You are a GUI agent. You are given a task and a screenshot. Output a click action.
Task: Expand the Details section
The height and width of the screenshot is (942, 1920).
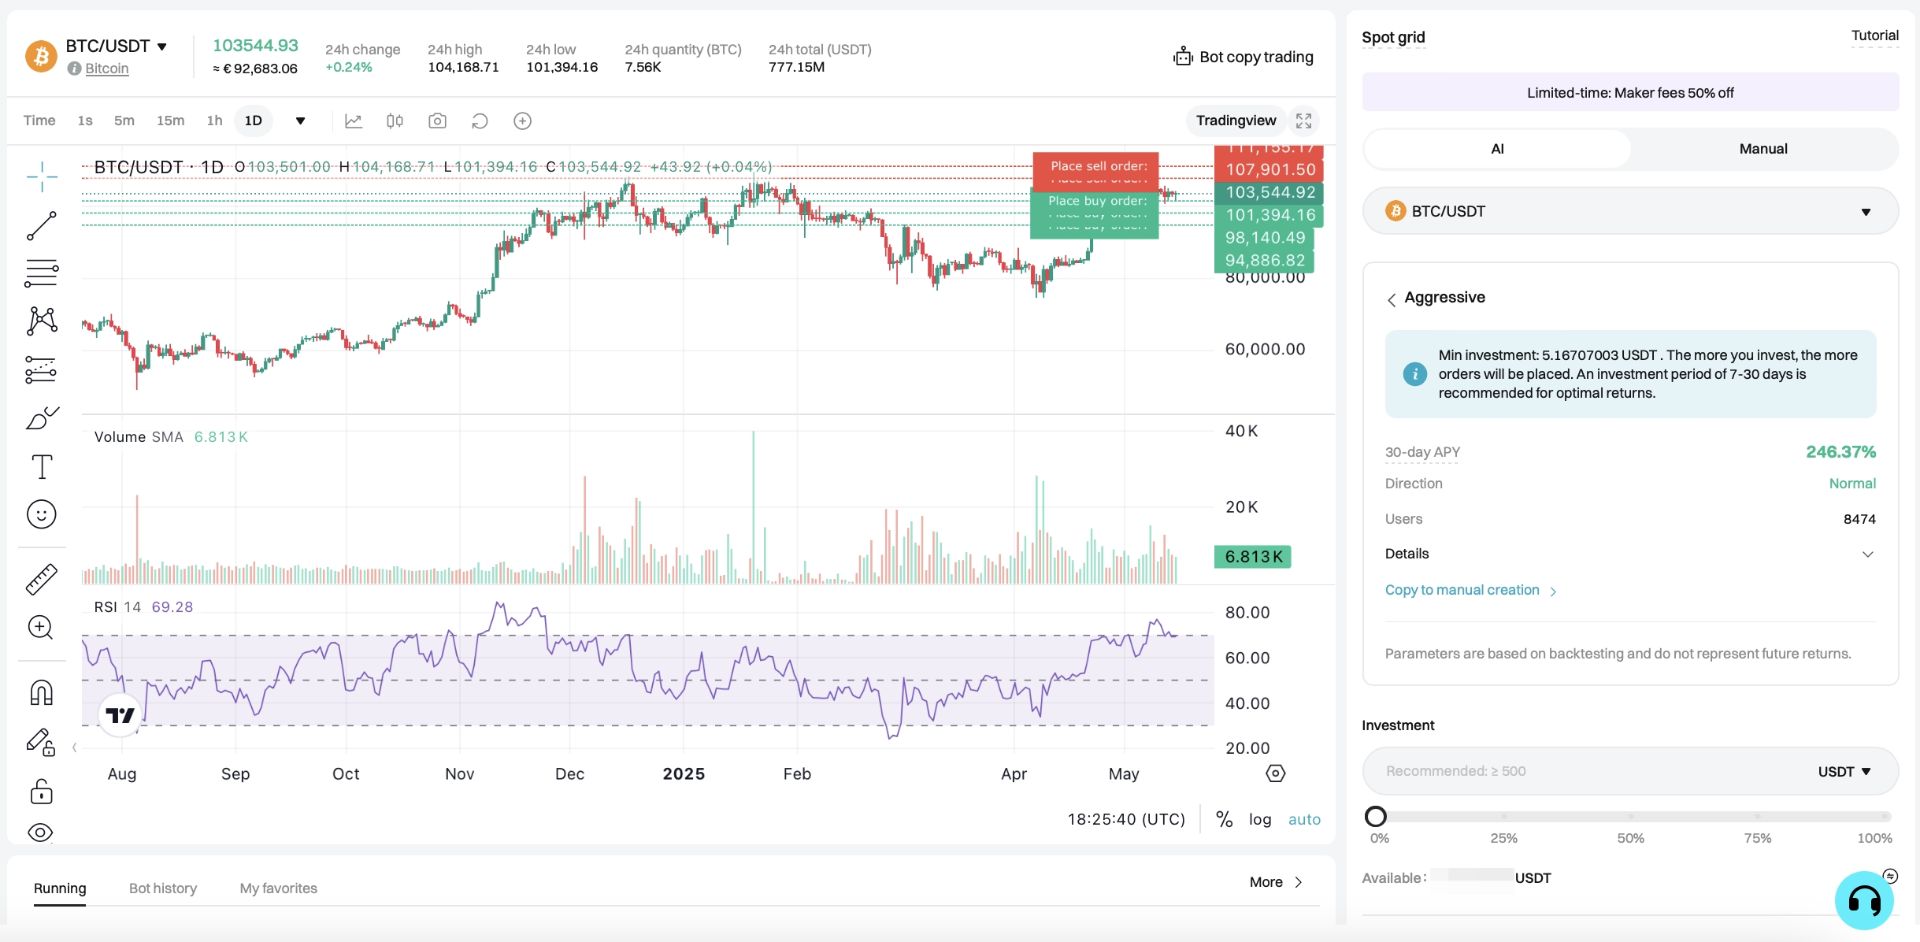1630,554
